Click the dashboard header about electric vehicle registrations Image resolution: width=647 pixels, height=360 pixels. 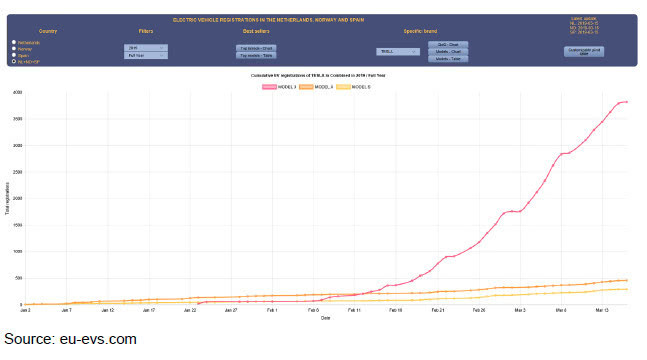(x=268, y=20)
